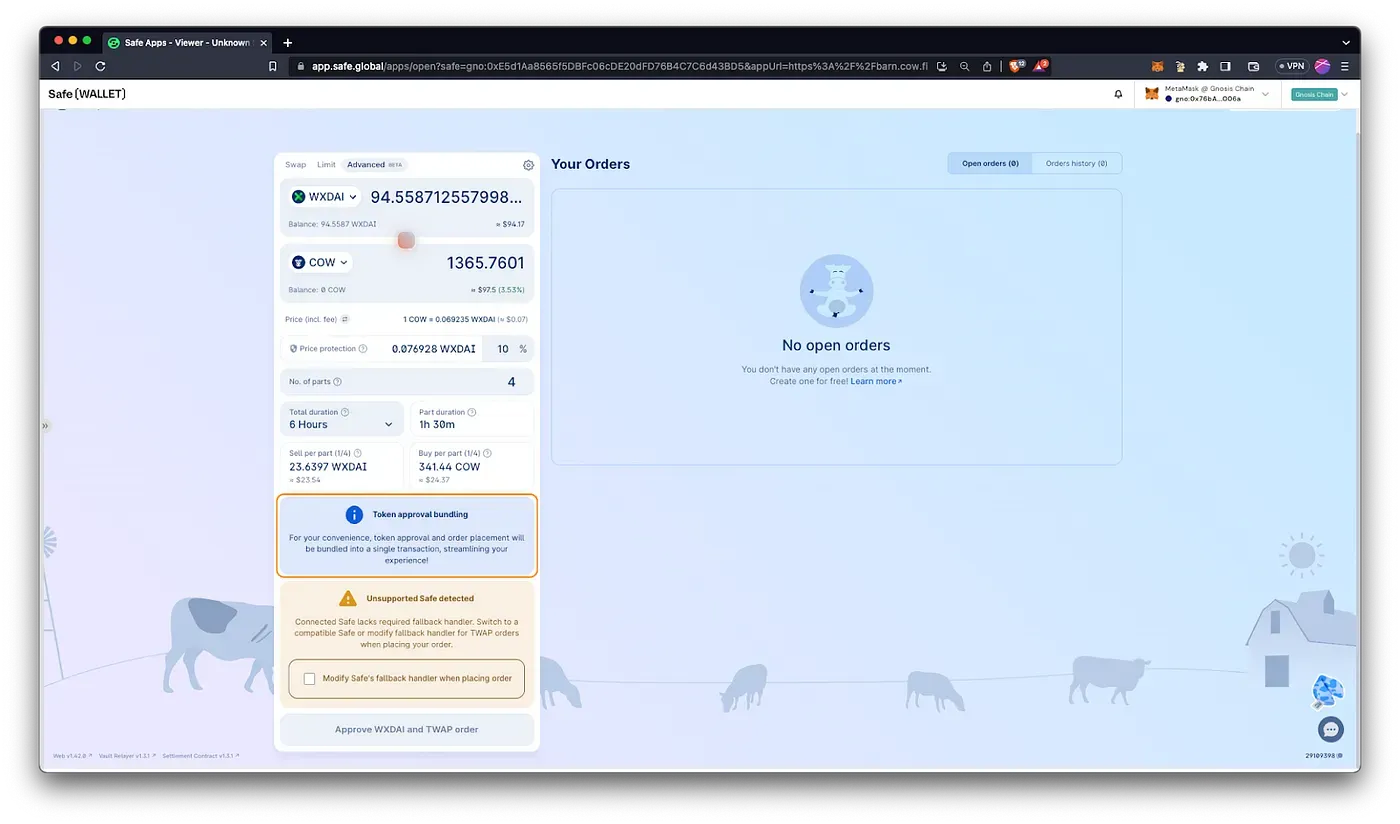The image size is (1400, 824).
Task: Click the Brave Shields lion icon
Action: coord(1015,66)
